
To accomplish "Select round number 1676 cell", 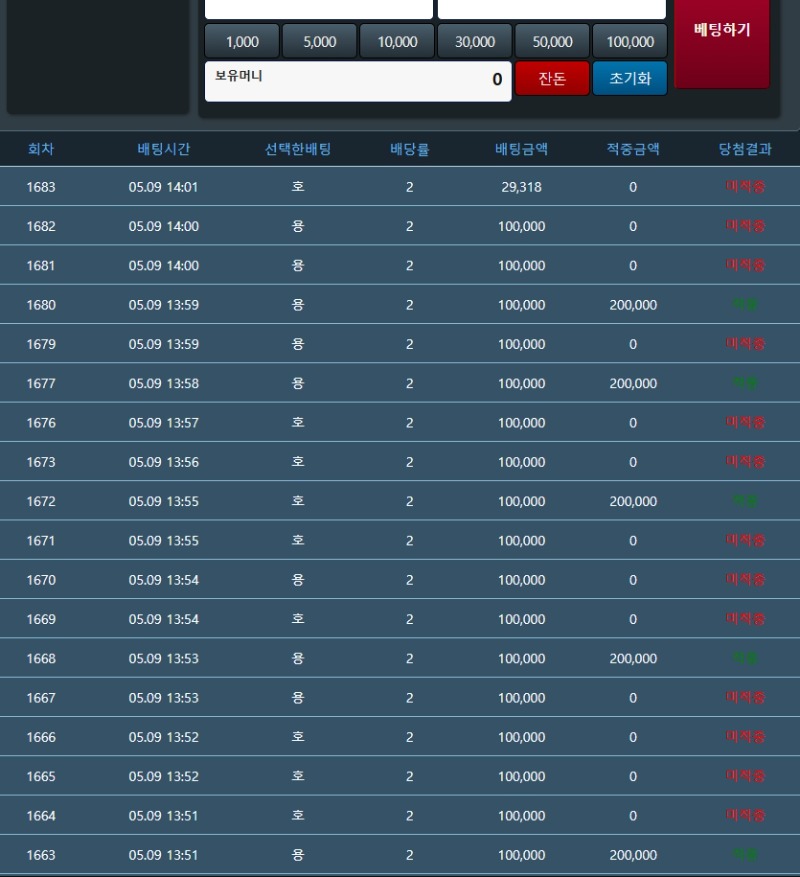I will tap(41, 423).
